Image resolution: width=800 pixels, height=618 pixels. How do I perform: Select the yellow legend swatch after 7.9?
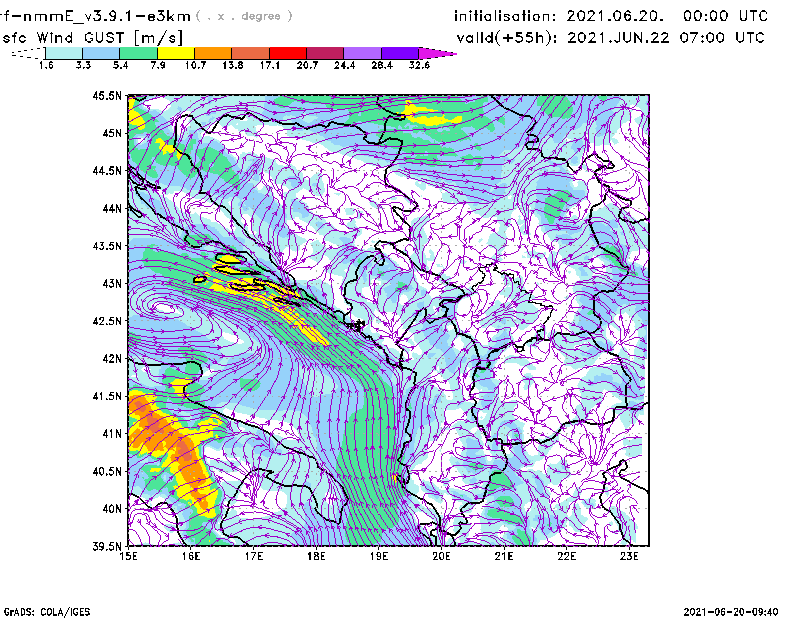[x=176, y=53]
